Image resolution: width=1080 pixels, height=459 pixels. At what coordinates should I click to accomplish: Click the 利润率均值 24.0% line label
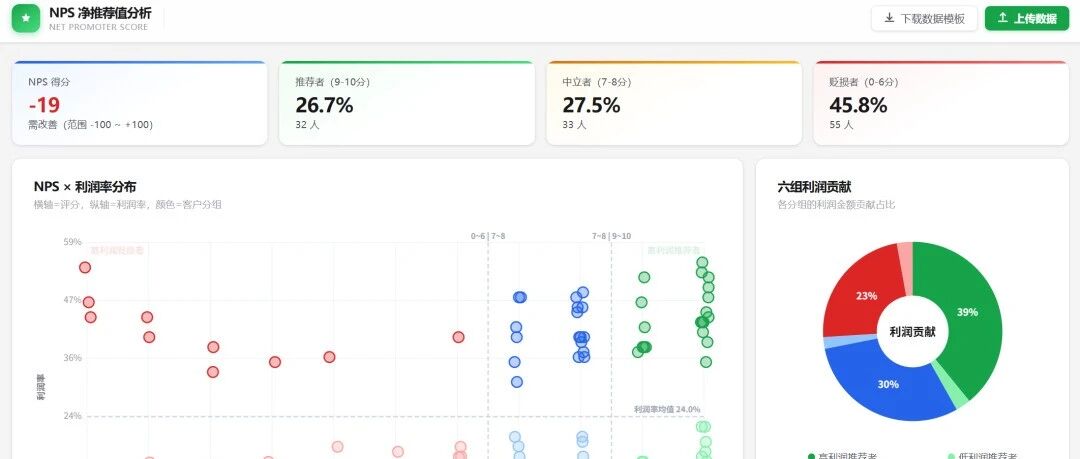click(667, 409)
